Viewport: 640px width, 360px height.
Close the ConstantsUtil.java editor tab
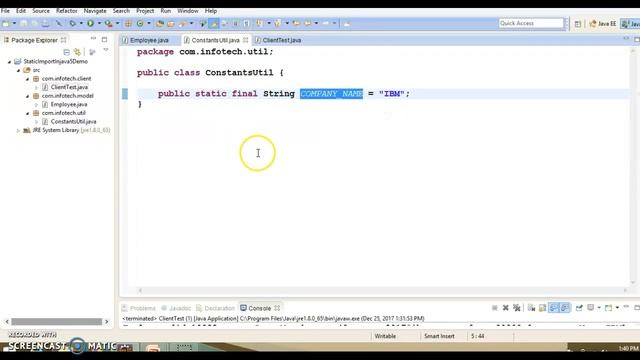pyautogui.click(x=245, y=40)
